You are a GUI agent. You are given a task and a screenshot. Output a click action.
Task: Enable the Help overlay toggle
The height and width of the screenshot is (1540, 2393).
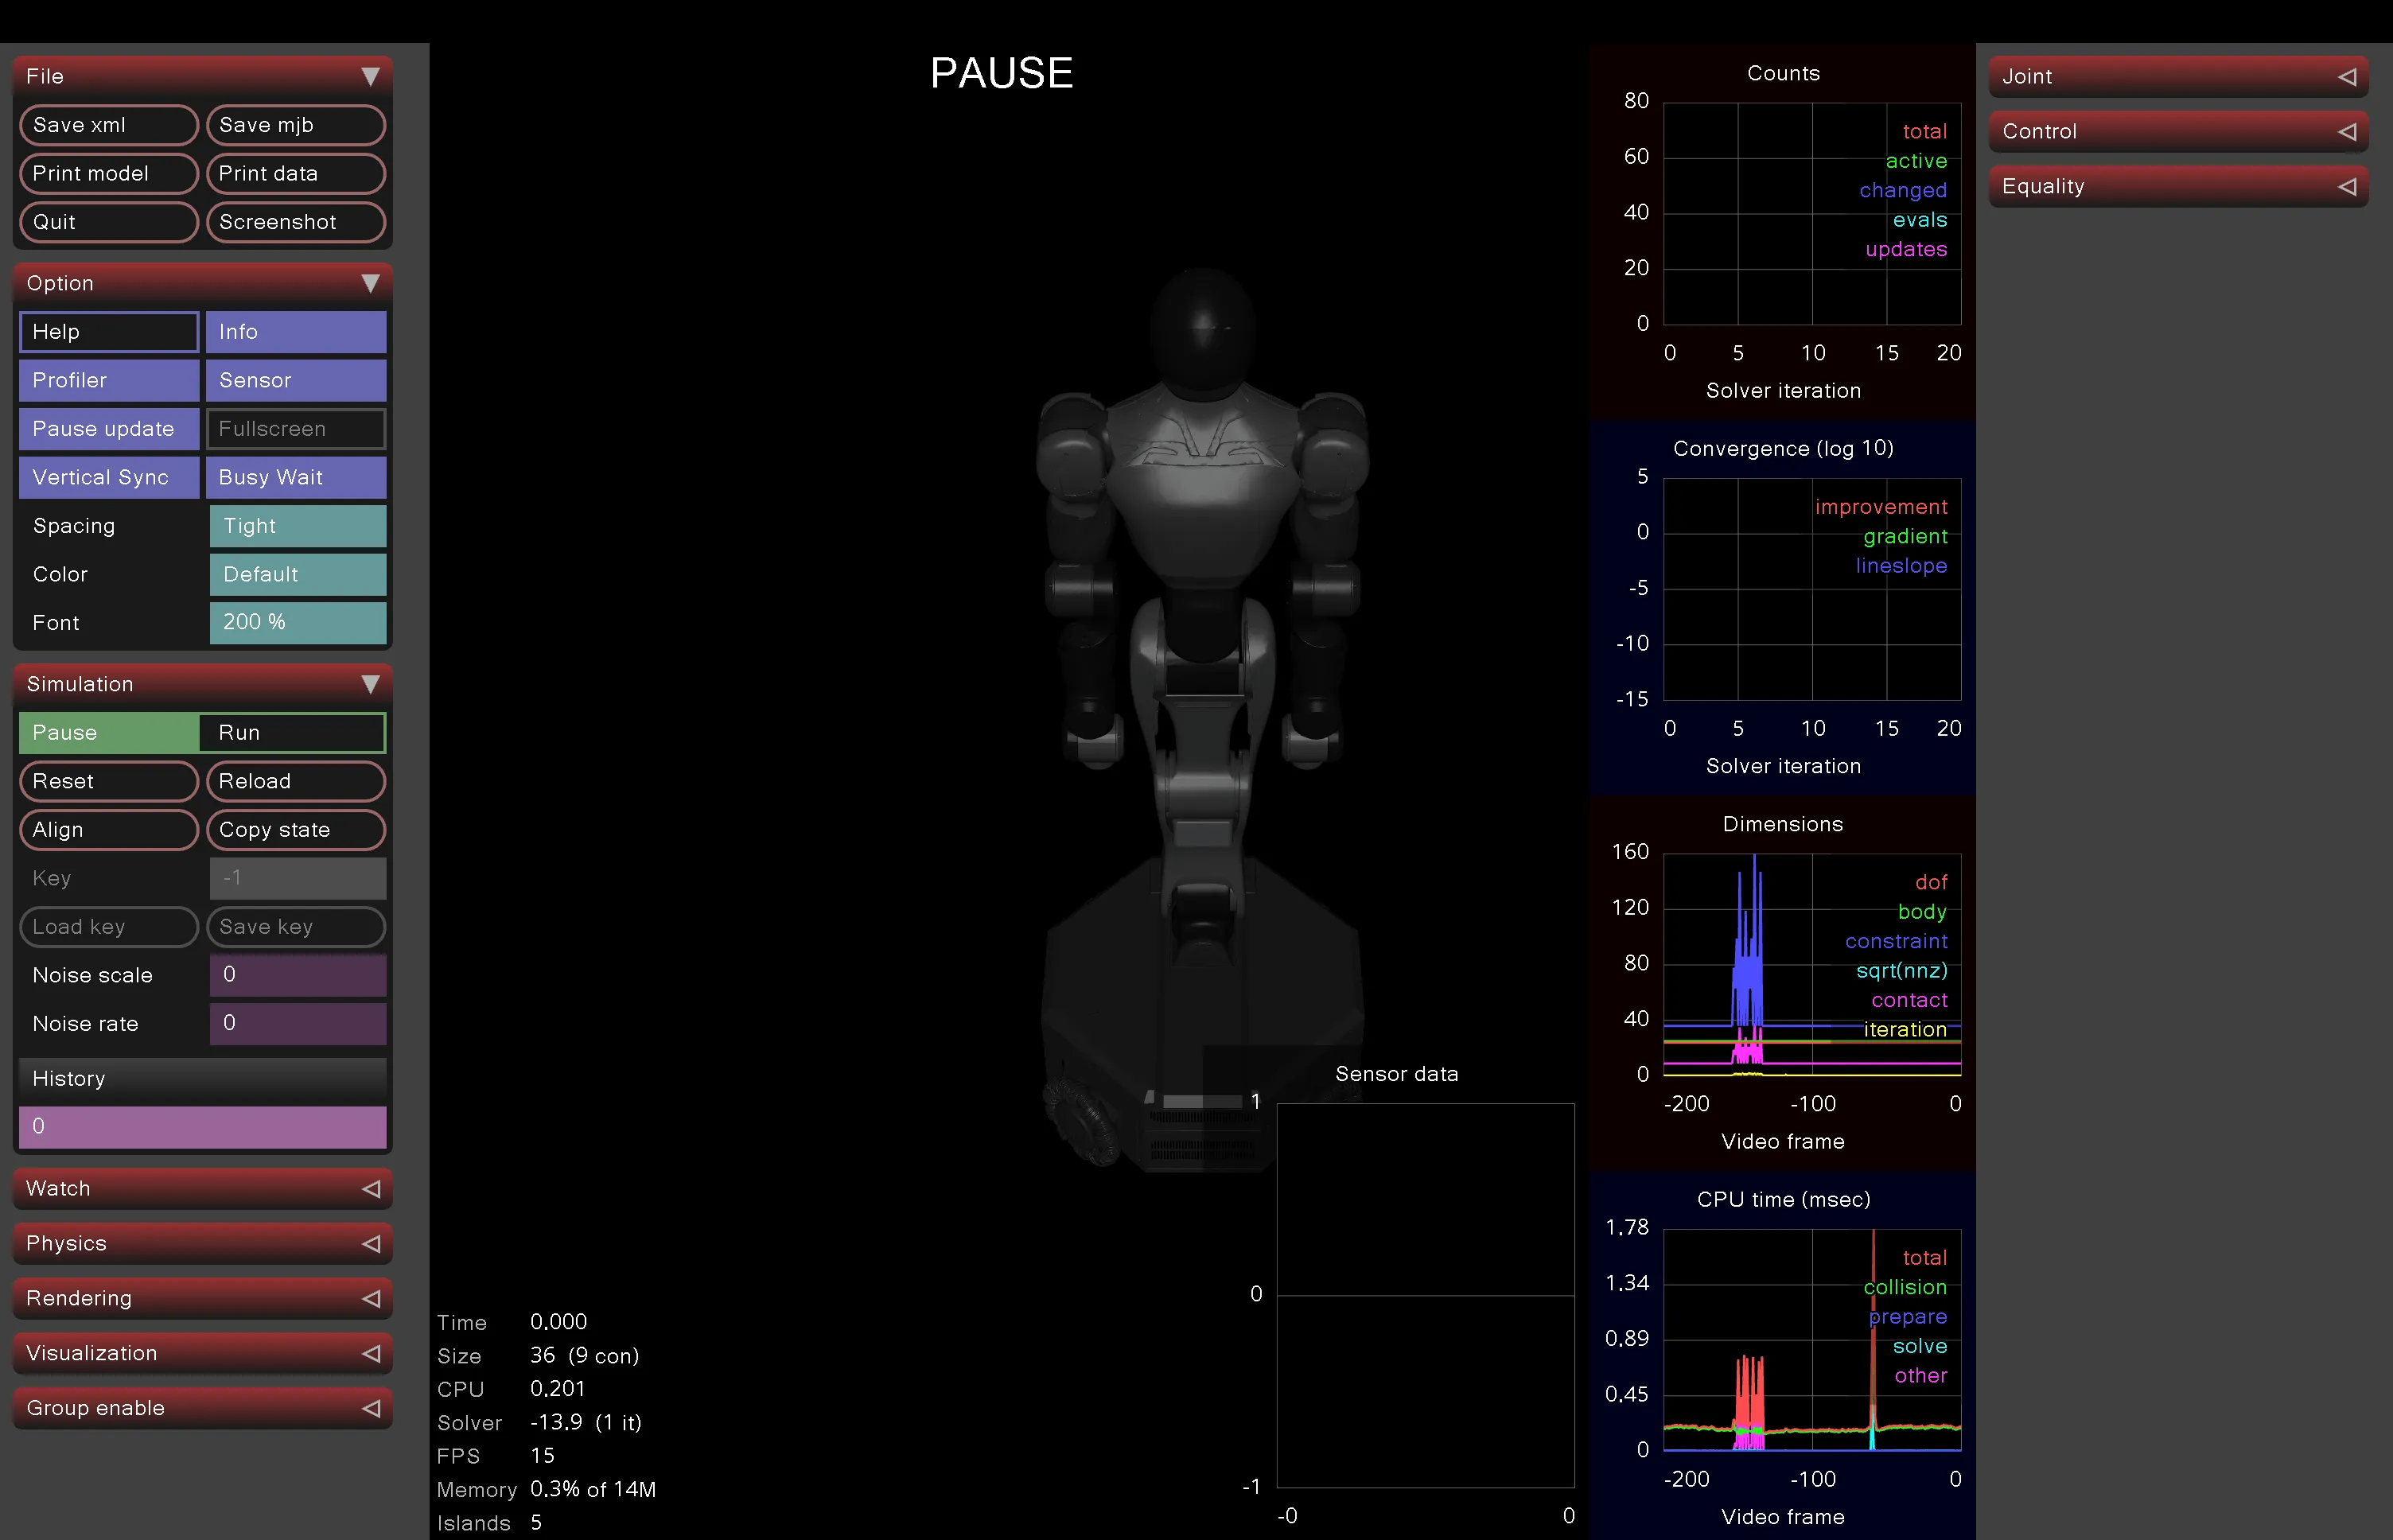[x=108, y=332]
